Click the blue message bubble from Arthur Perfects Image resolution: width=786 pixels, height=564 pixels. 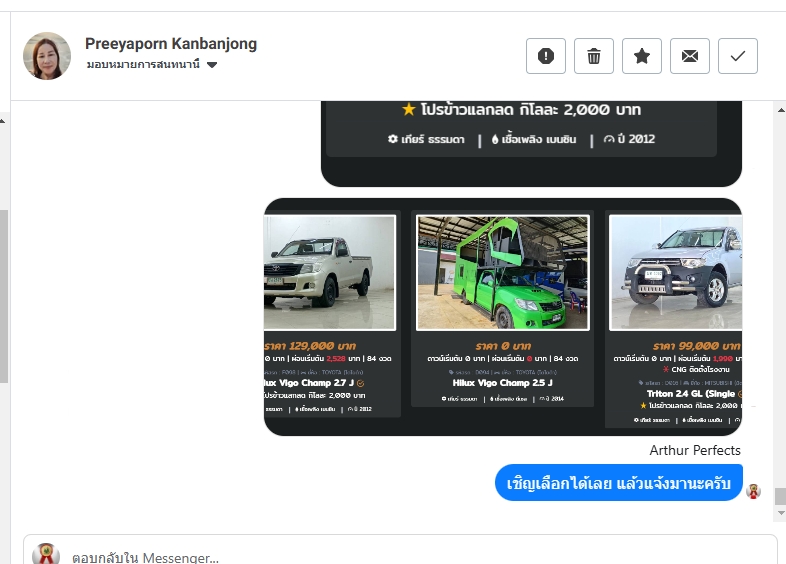[x=619, y=483]
